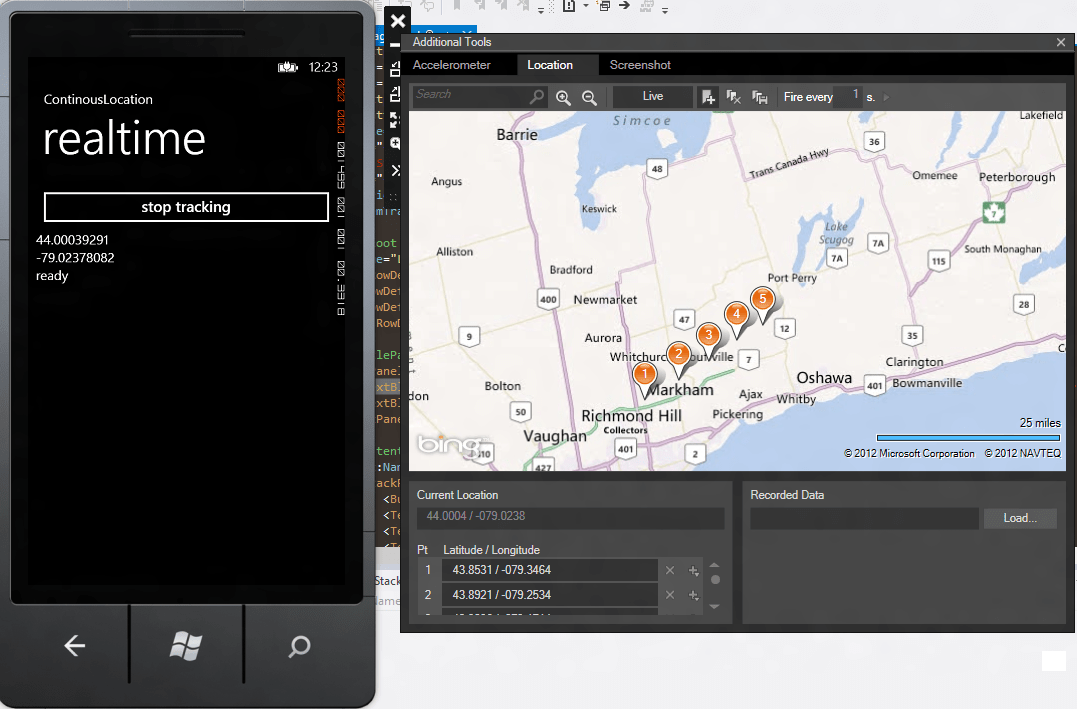Tap stop tracking on the emulator
The height and width of the screenshot is (709, 1077).
[186, 207]
